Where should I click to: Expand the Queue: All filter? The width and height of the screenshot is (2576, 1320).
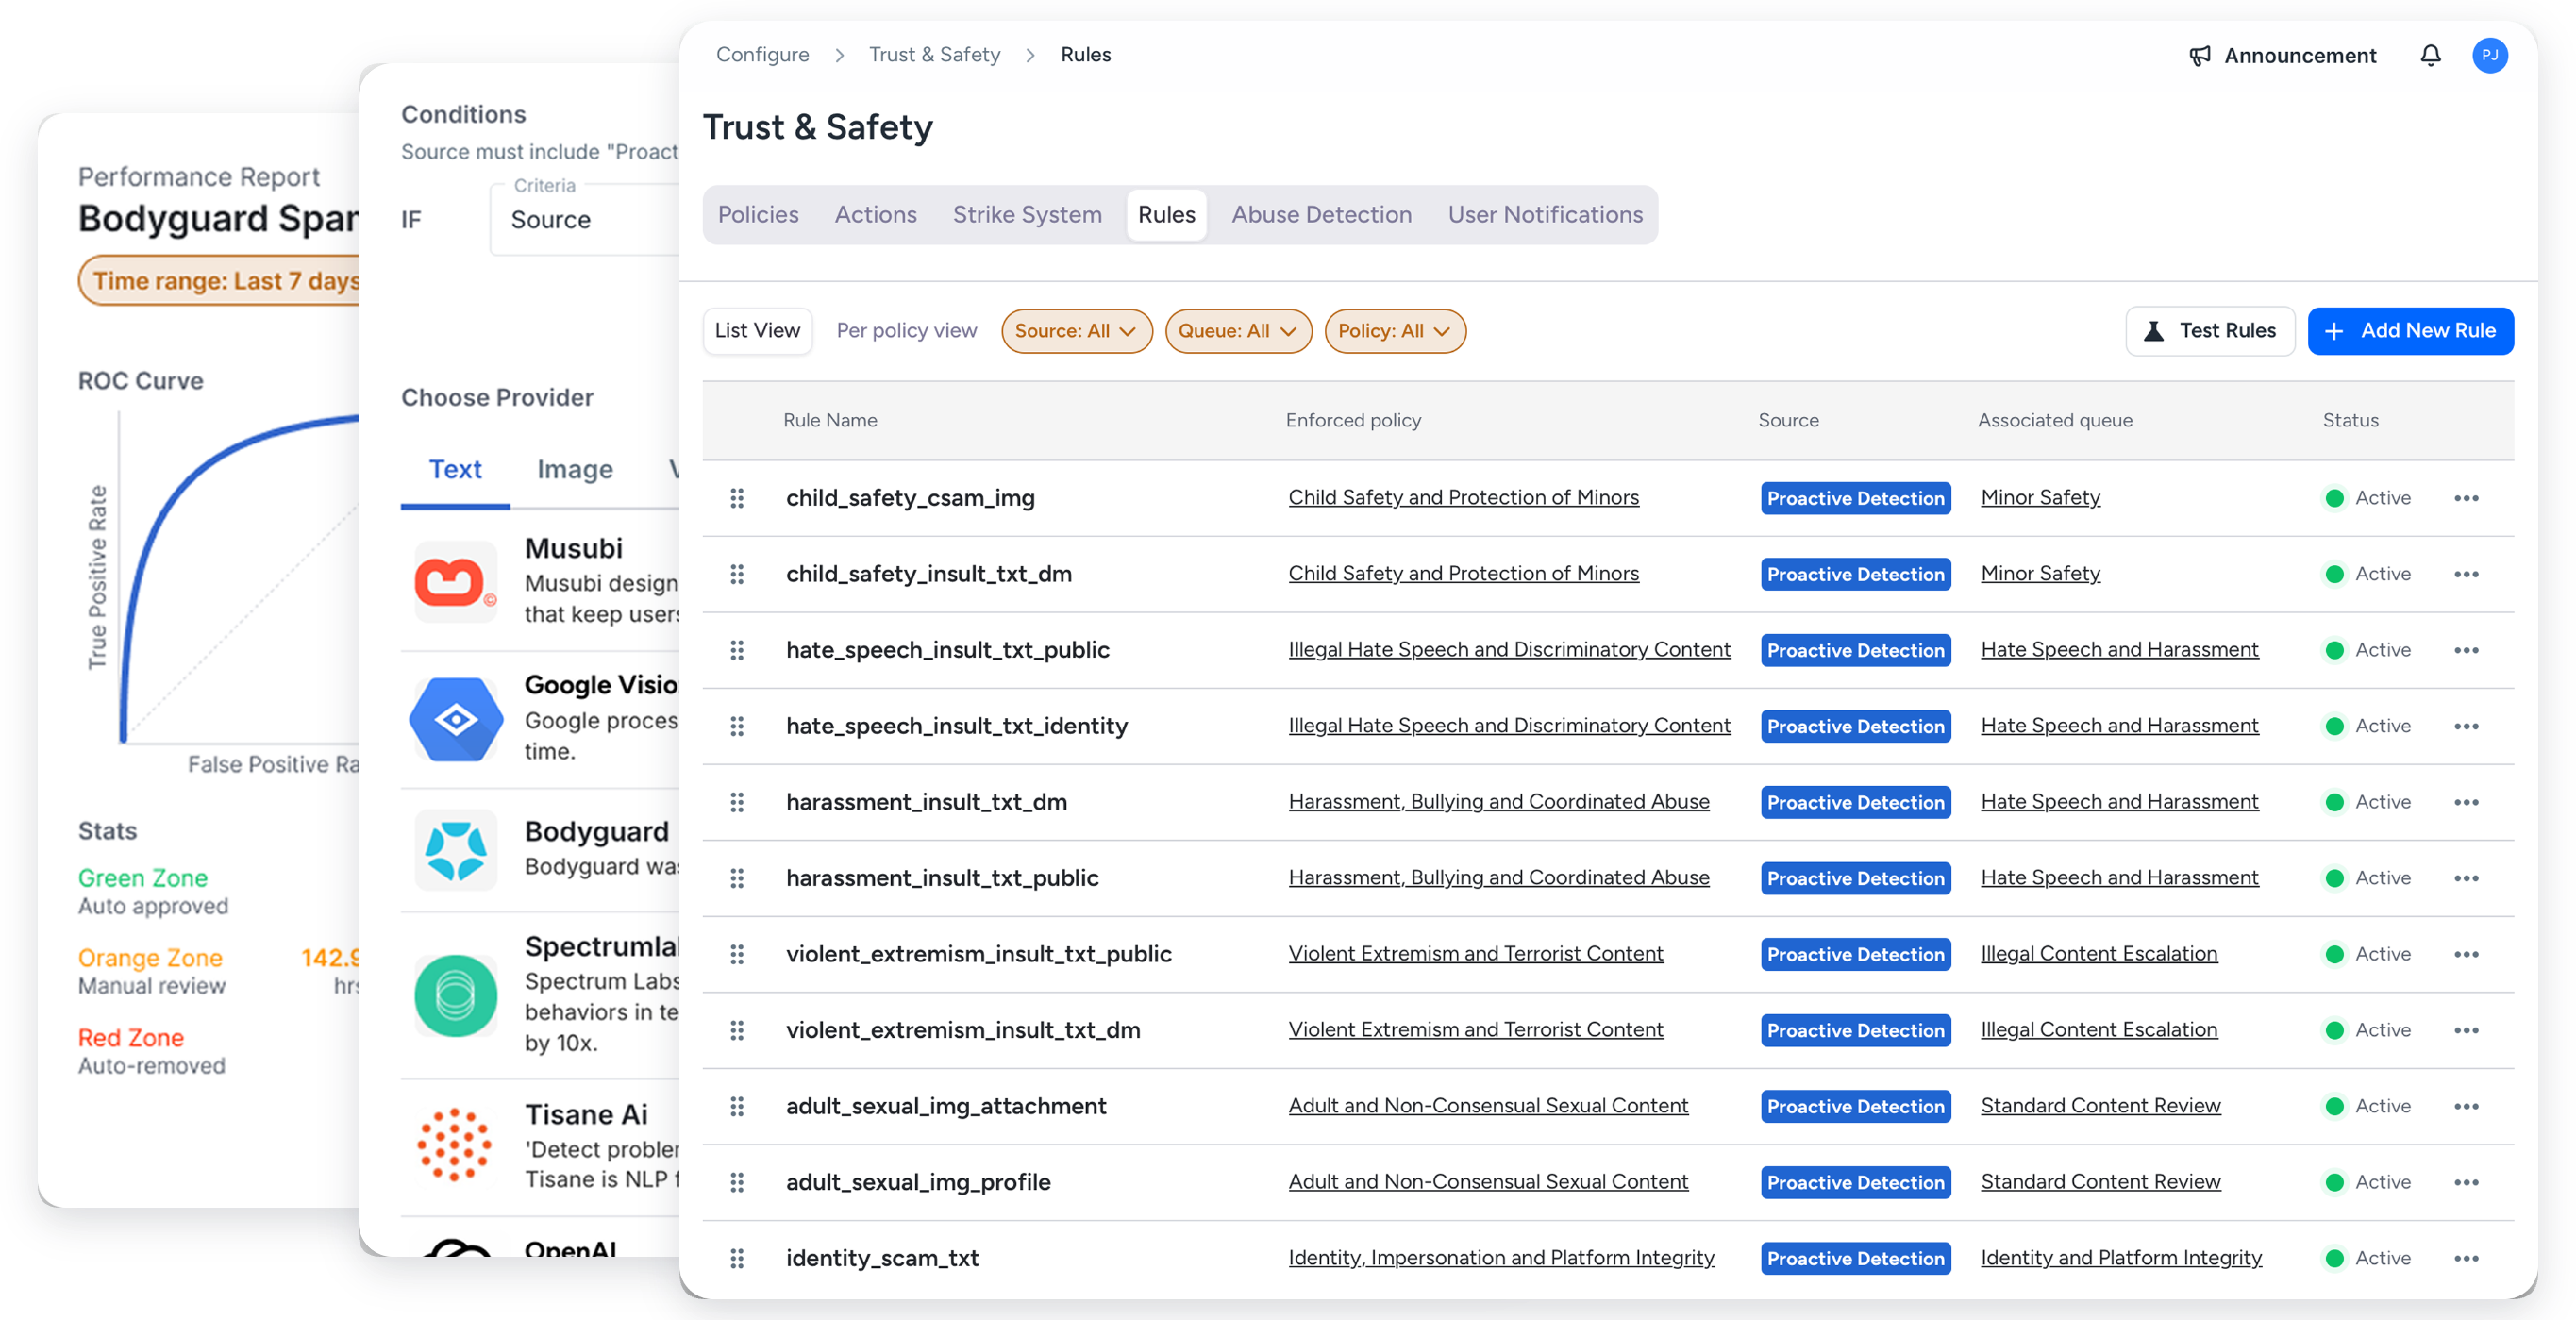pos(1238,331)
